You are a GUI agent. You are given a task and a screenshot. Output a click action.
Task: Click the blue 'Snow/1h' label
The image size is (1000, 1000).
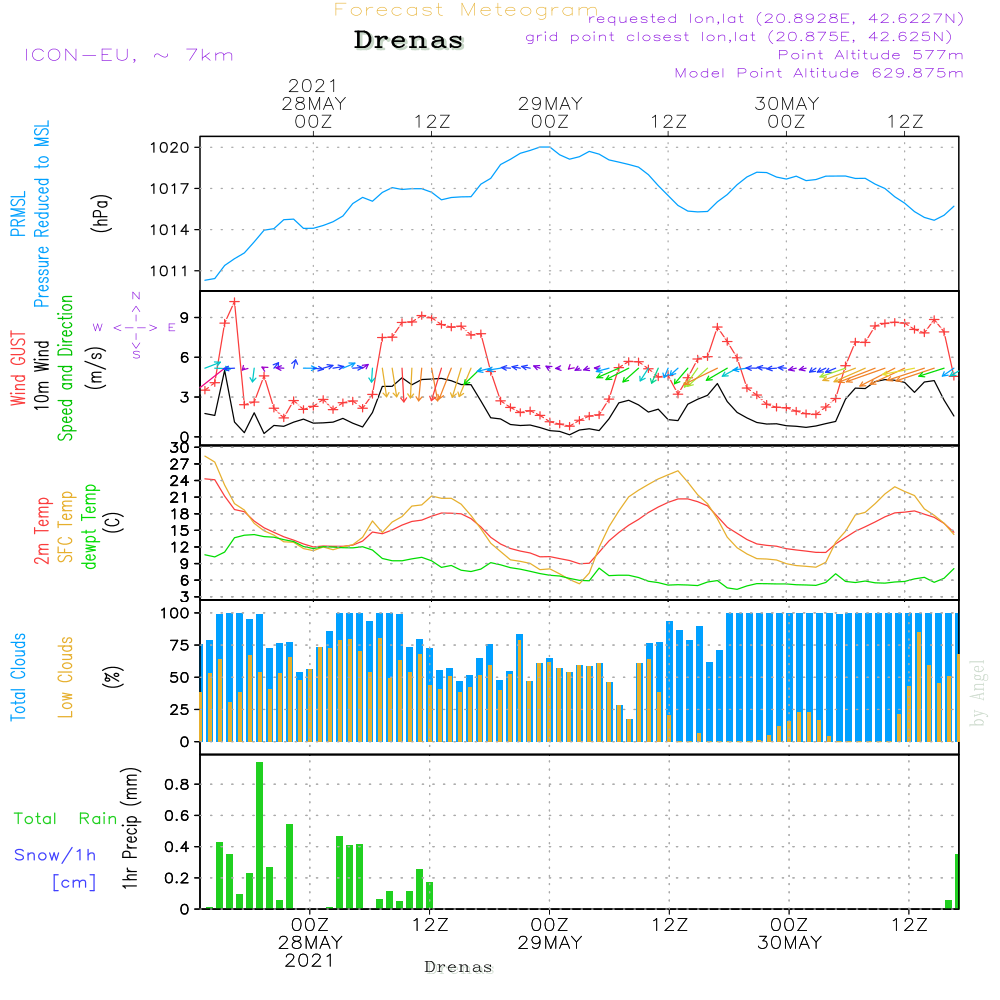(55, 855)
